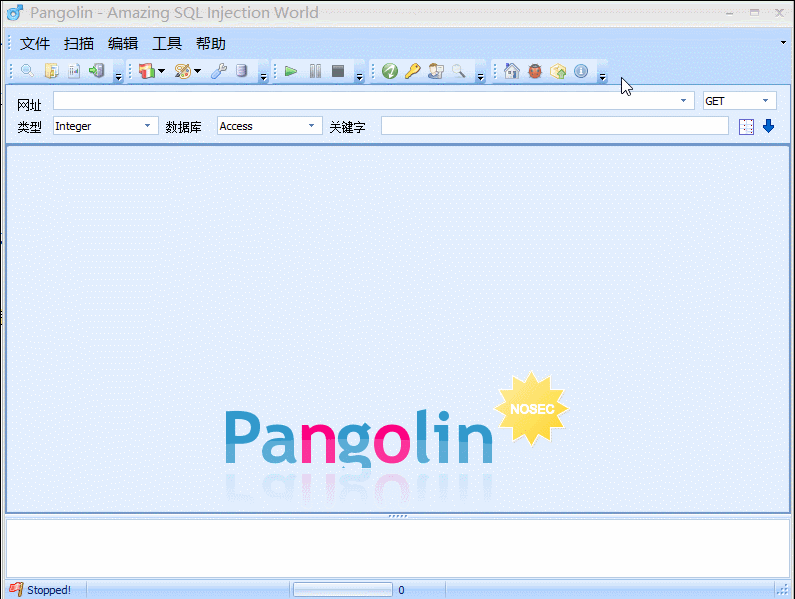Click the blue info icon
Viewport: 795px width, 599px height.
(581, 71)
